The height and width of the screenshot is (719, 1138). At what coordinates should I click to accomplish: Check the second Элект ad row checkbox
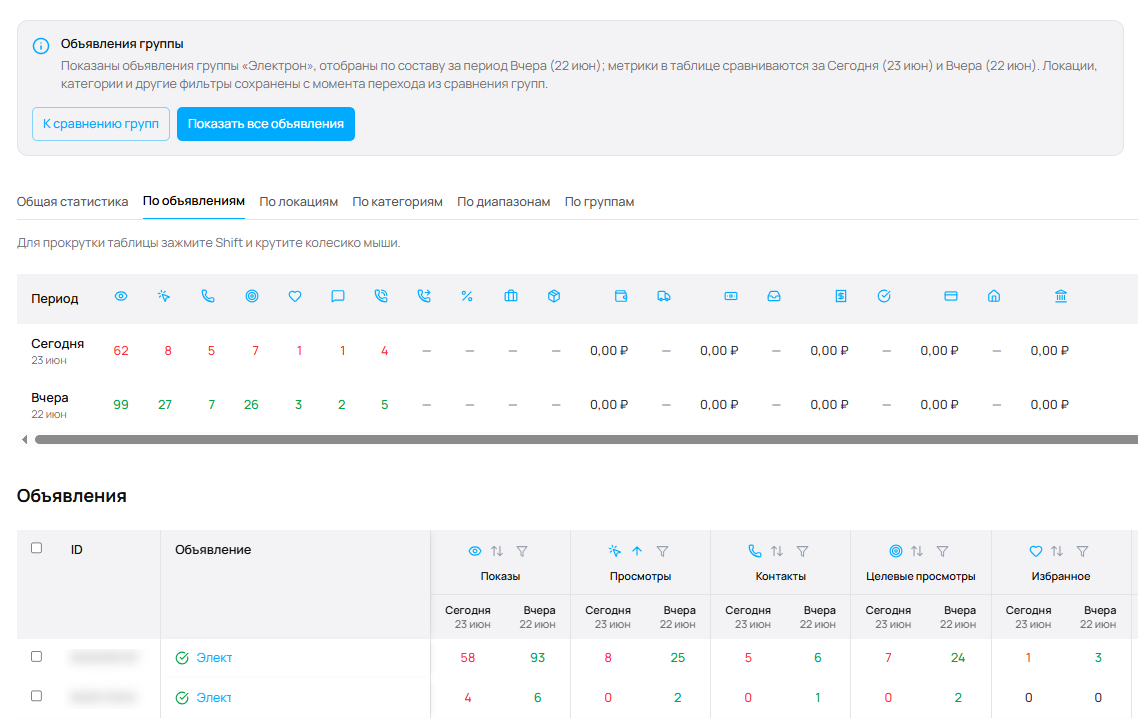point(36,696)
